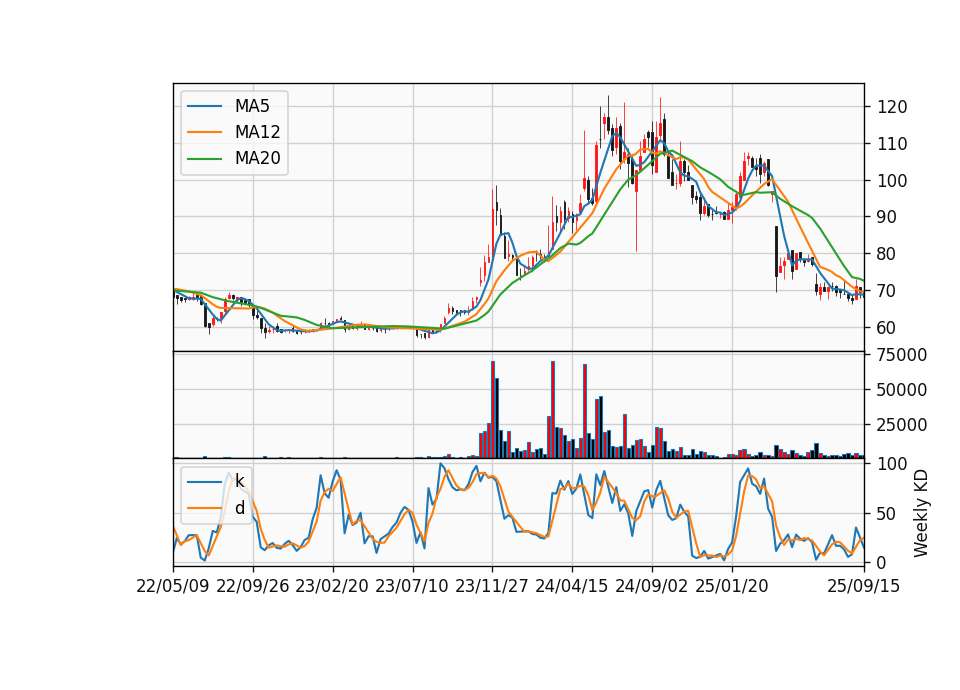Click the 22/05/09 date label
This screenshot has height=690, width=960.
point(173,586)
